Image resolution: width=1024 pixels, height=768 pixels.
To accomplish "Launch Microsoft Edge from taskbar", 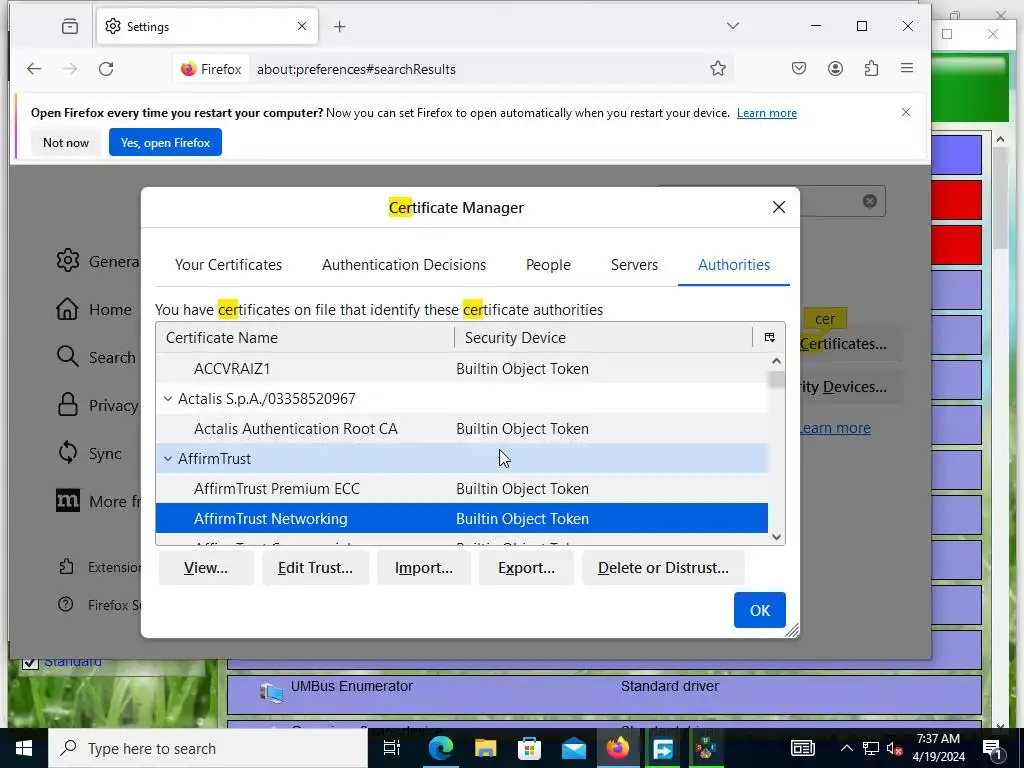I will [441, 748].
